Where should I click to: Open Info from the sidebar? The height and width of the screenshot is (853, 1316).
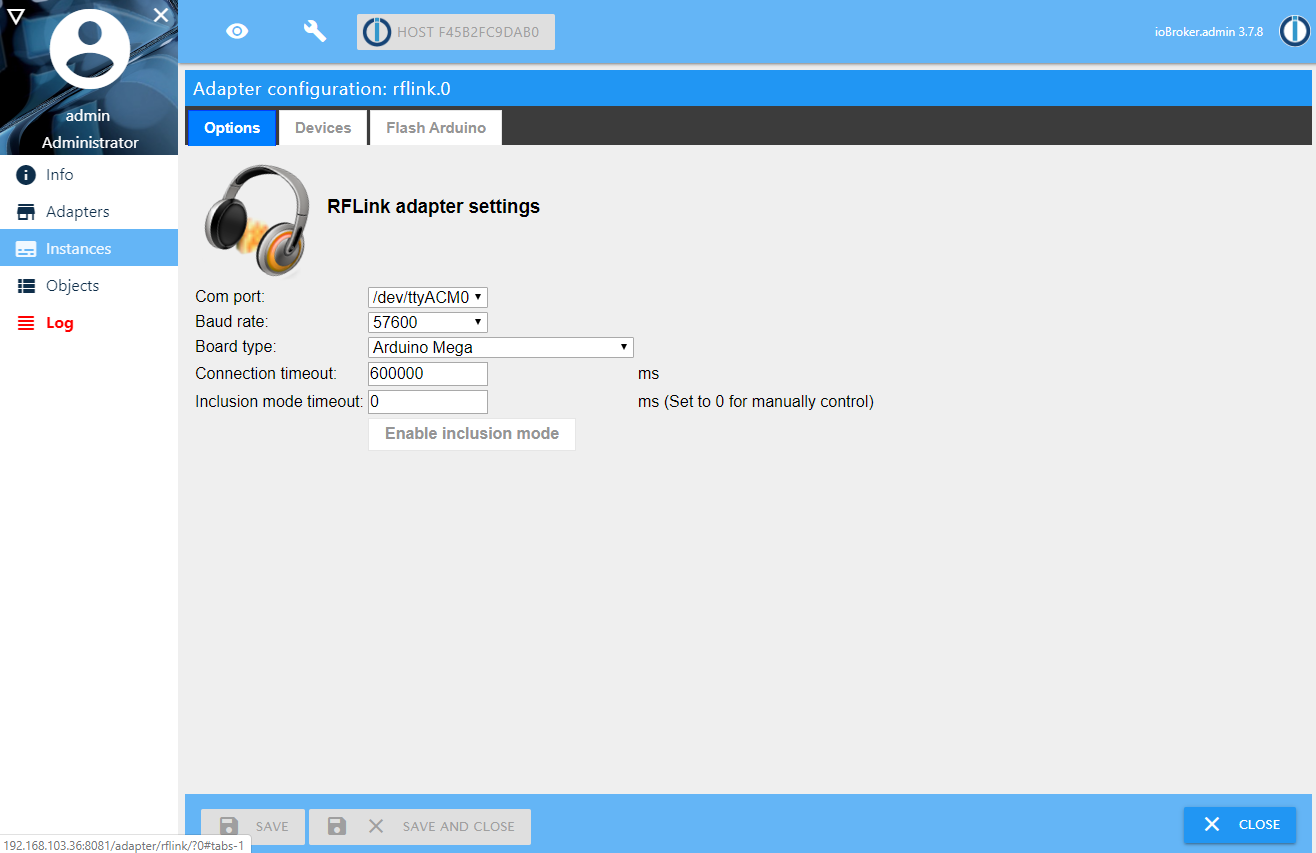pos(59,175)
